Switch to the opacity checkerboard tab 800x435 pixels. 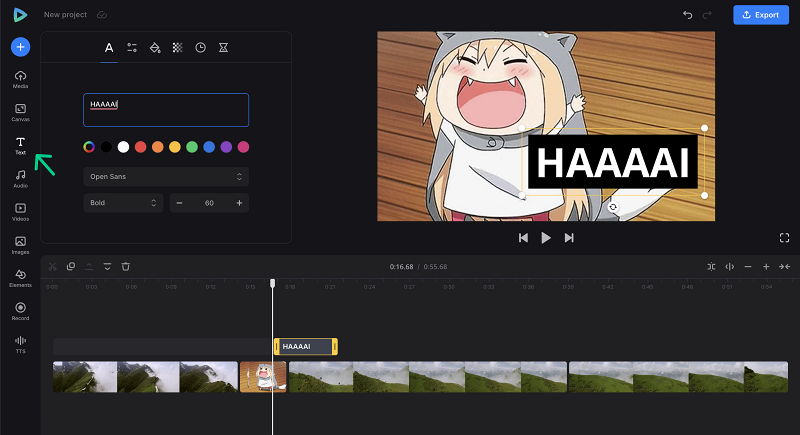pyautogui.click(x=178, y=48)
